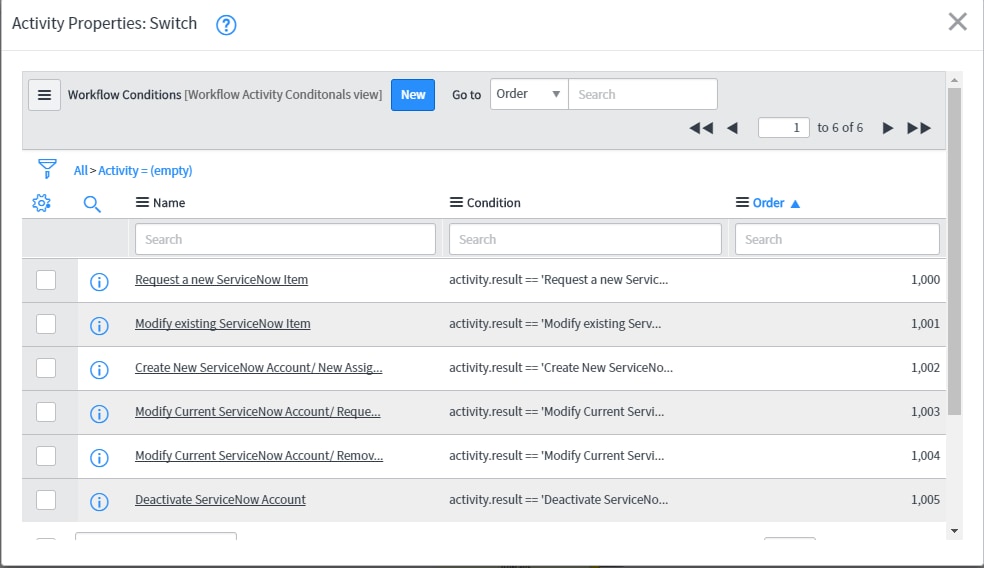Open Modify existing ServiceNow Item record
Viewport: 984px width, 568px height.
[223, 323]
